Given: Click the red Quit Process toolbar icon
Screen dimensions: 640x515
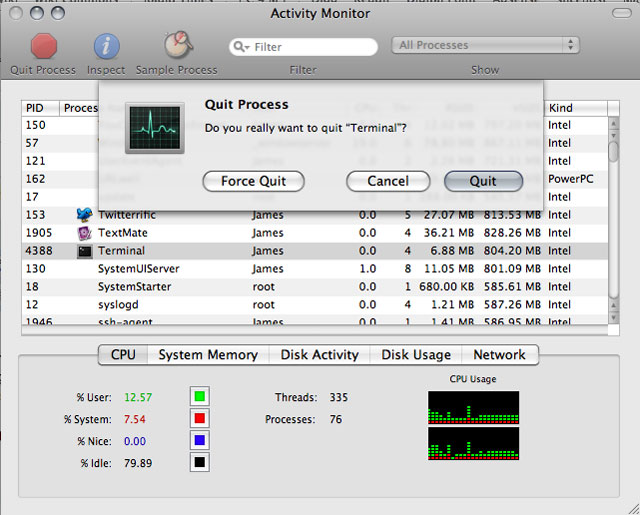Looking at the screenshot, I should (x=43, y=46).
